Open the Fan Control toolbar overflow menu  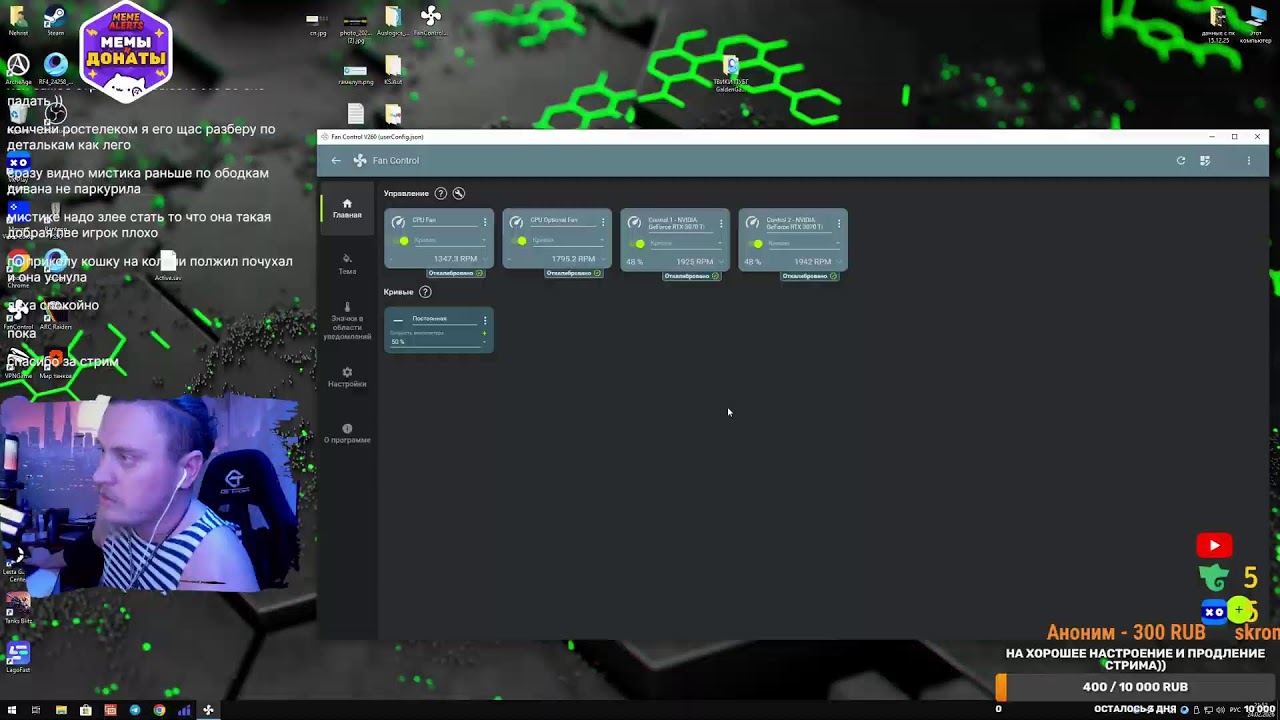[1248, 160]
